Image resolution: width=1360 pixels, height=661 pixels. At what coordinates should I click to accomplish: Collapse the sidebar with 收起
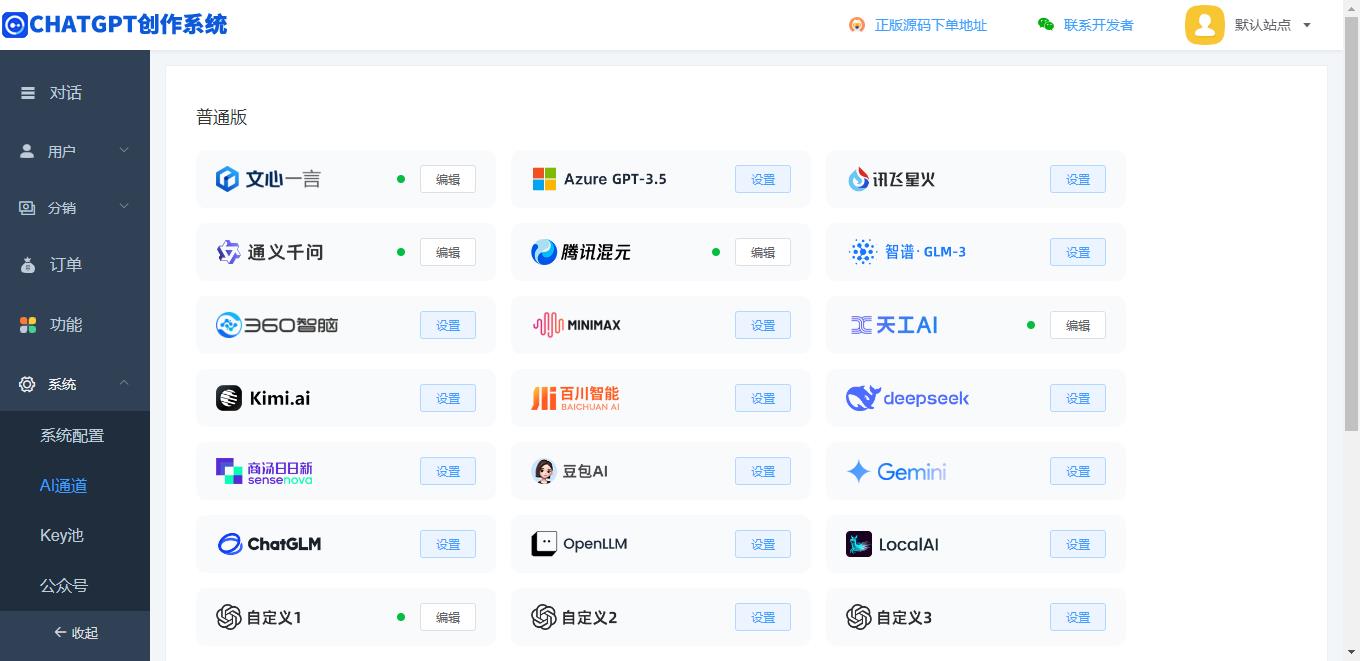click(75, 633)
